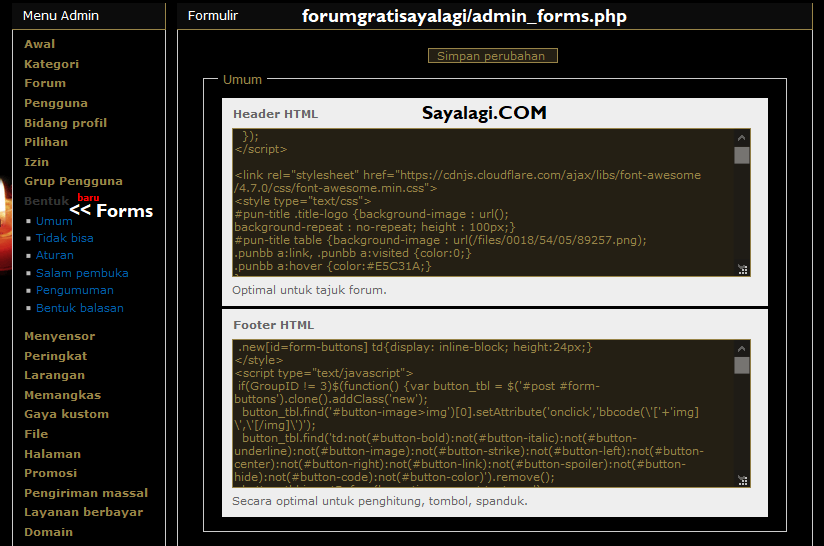
Task: Open the Memangkas menu item
Action: point(63,395)
